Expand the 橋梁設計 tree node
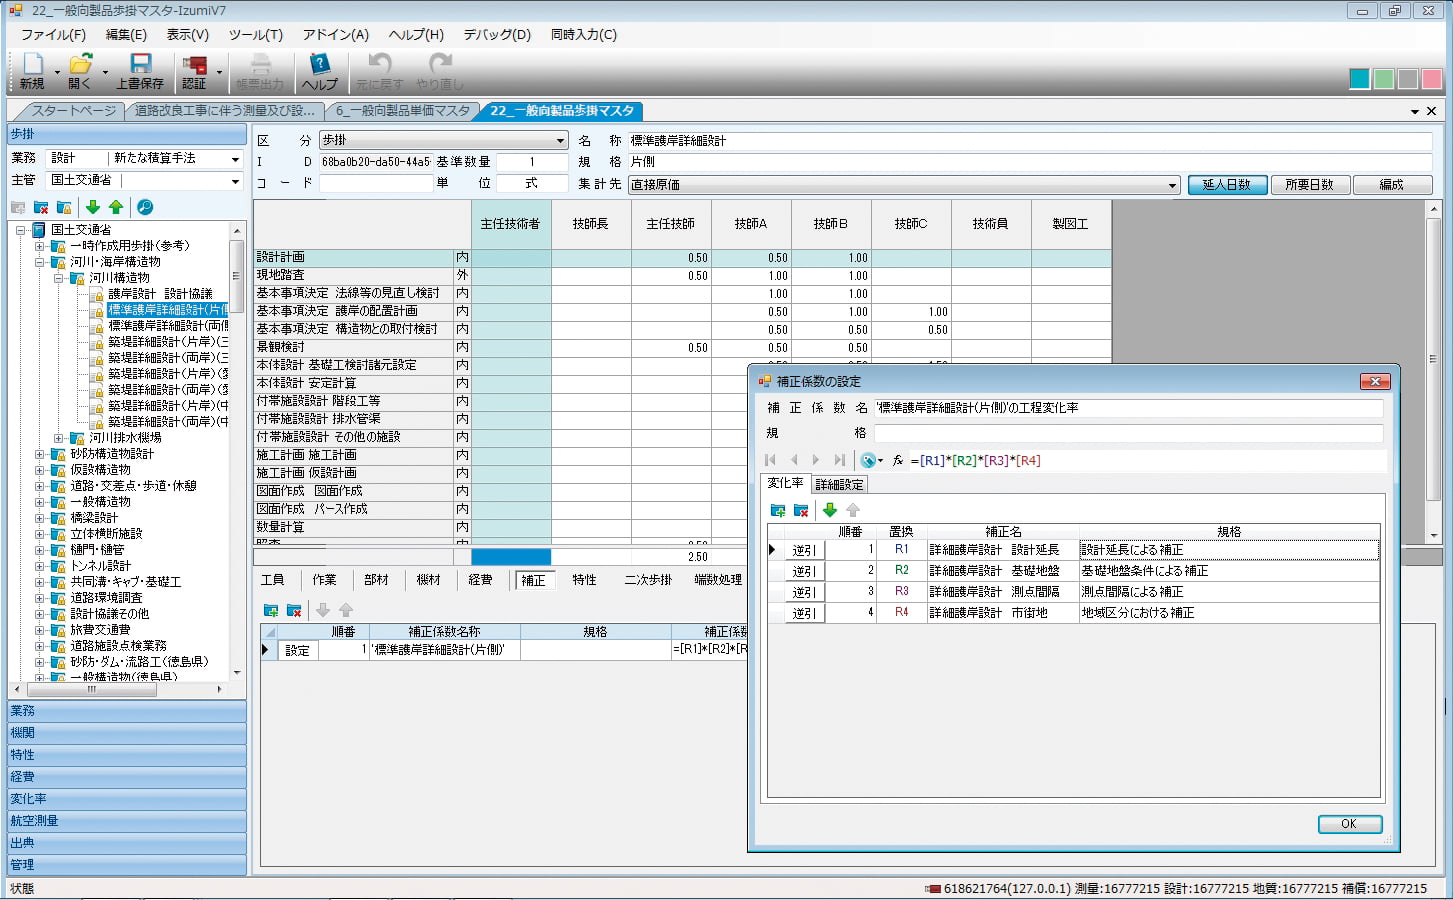1453x900 pixels. click(x=40, y=518)
